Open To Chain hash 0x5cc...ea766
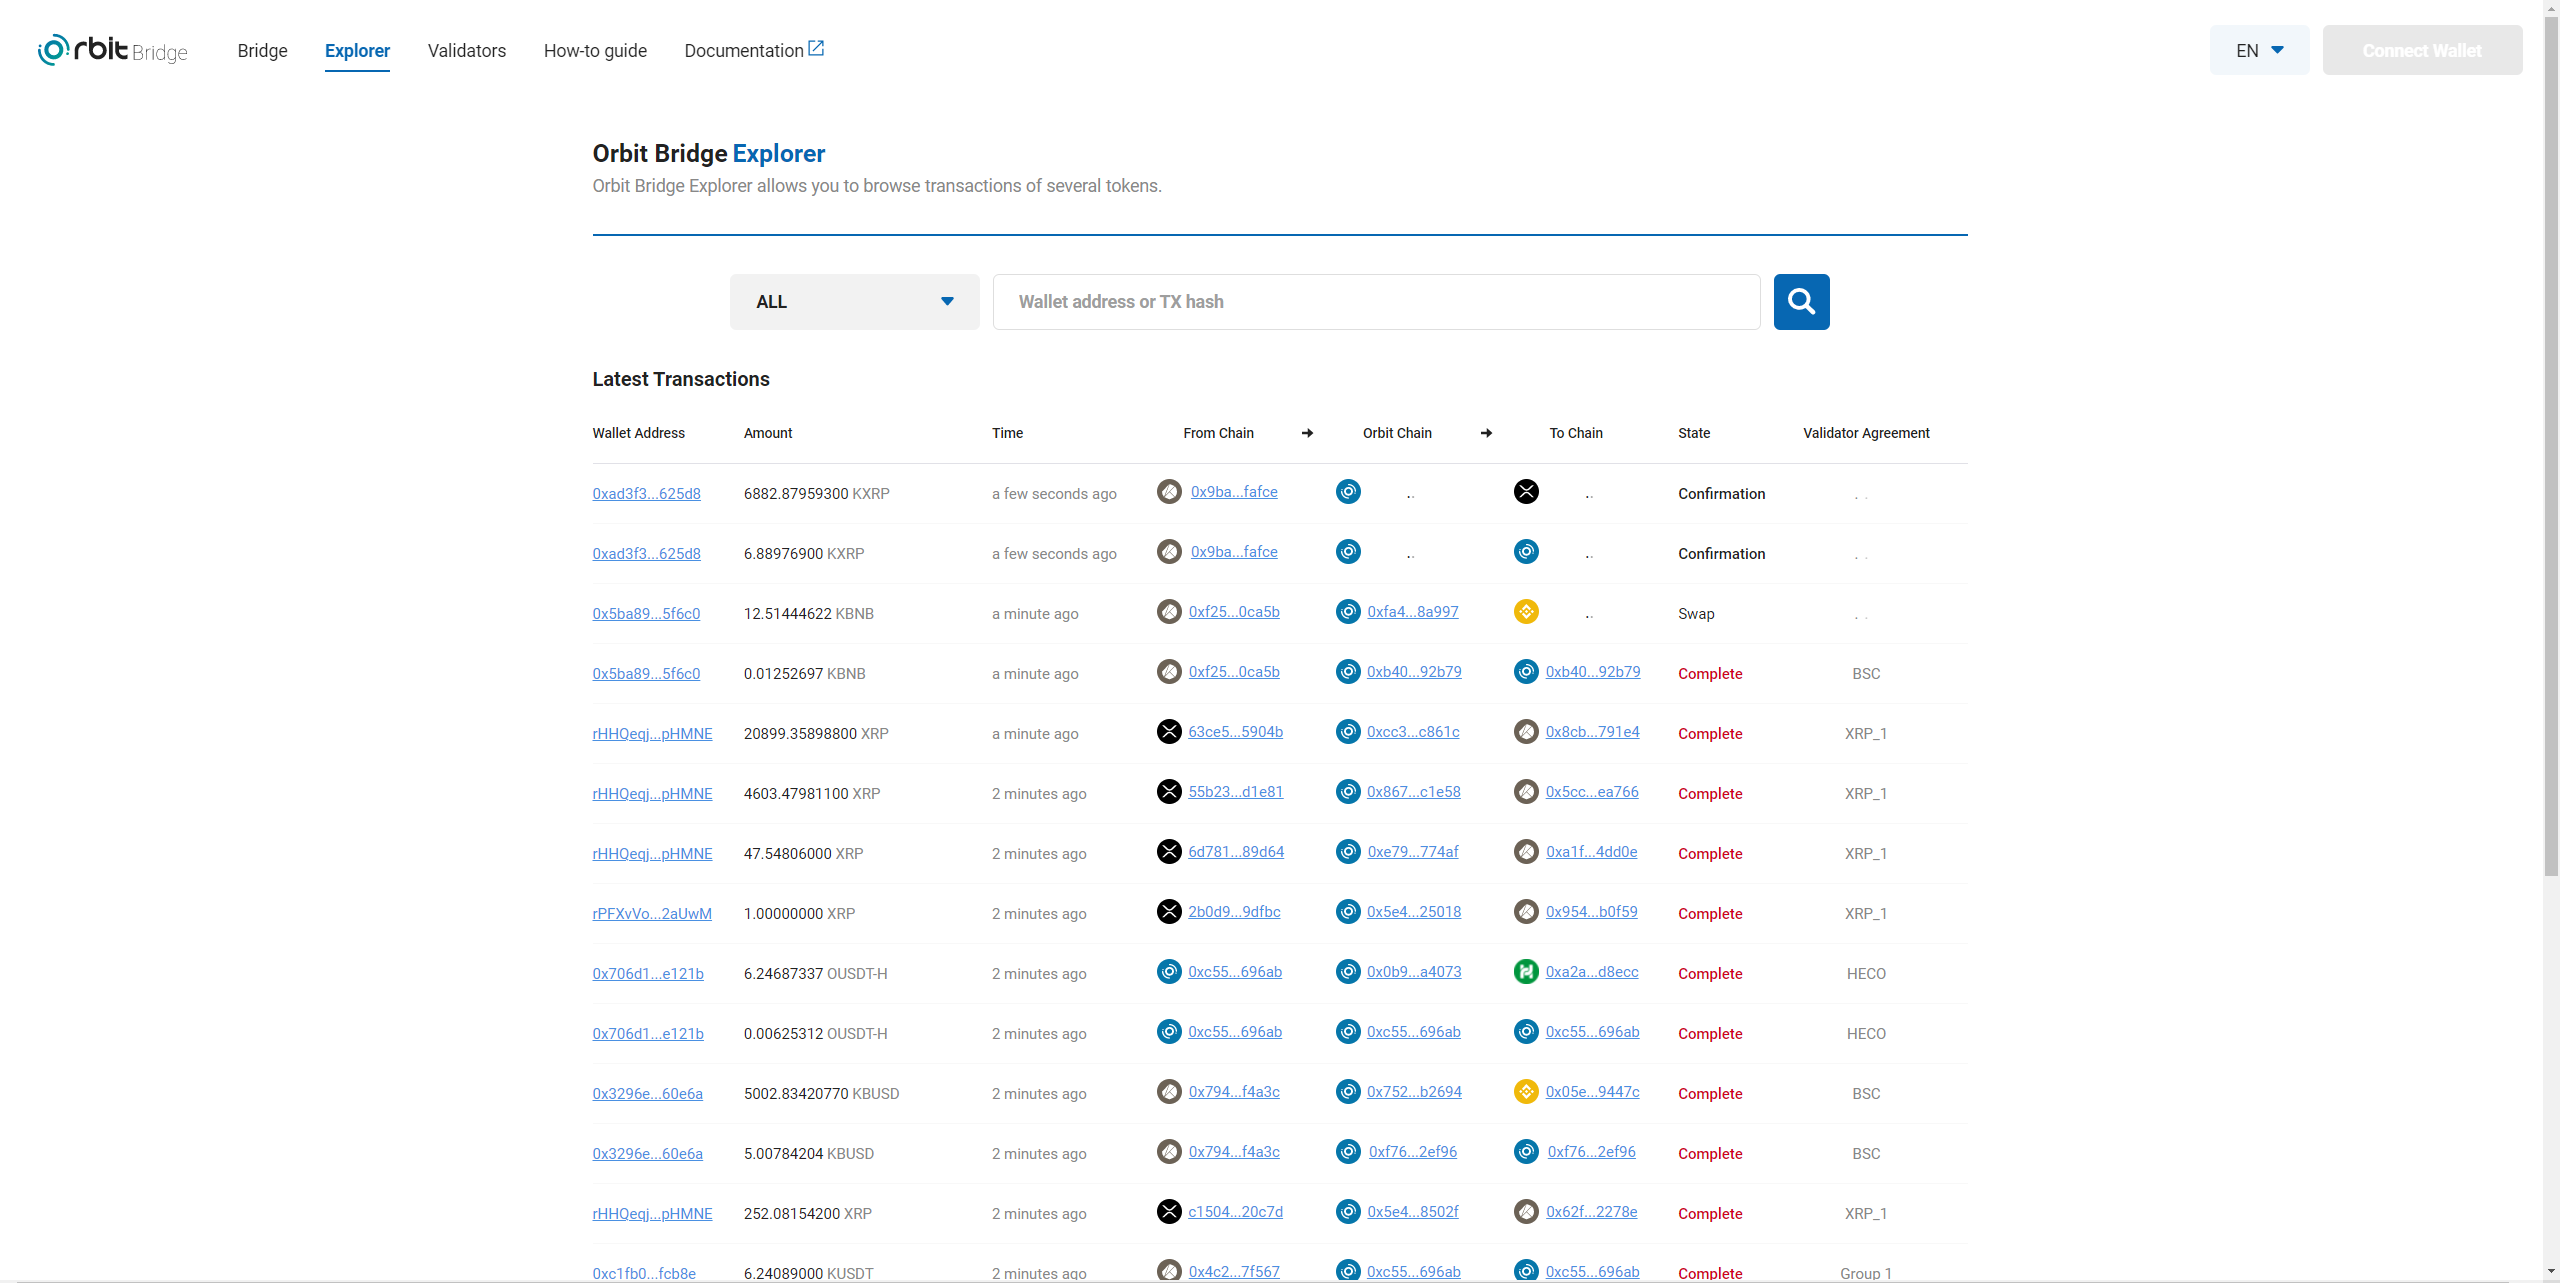Screen dimensions: 2560x1283 [1592, 792]
